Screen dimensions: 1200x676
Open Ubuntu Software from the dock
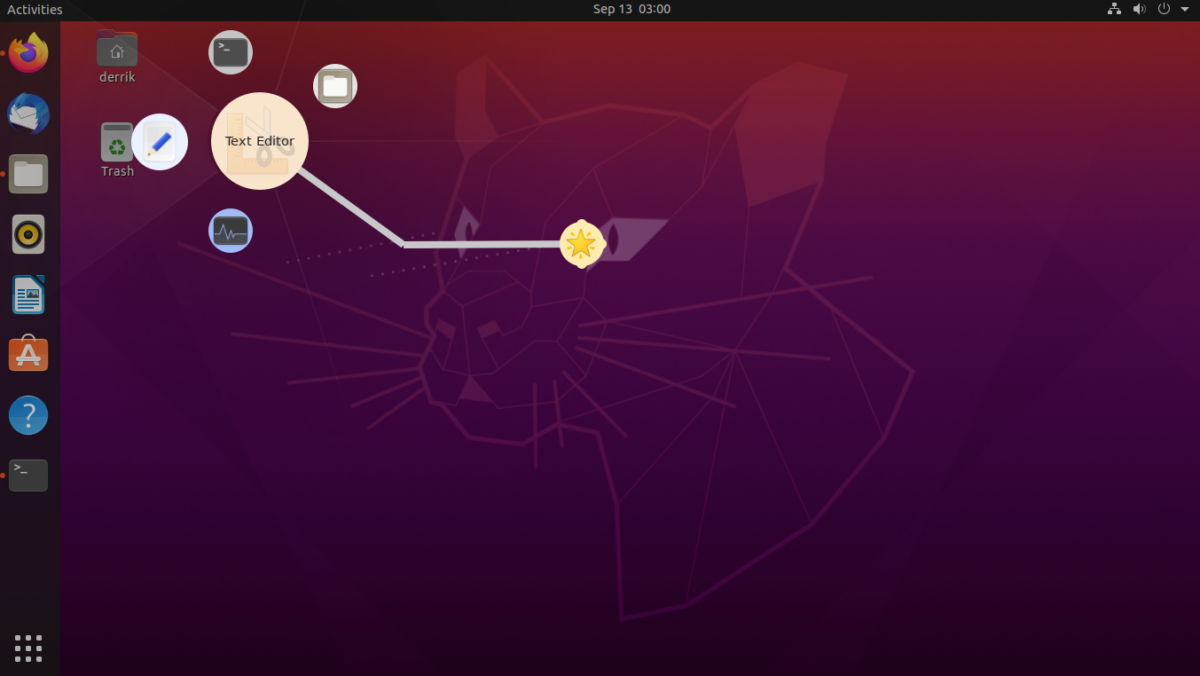click(x=28, y=355)
